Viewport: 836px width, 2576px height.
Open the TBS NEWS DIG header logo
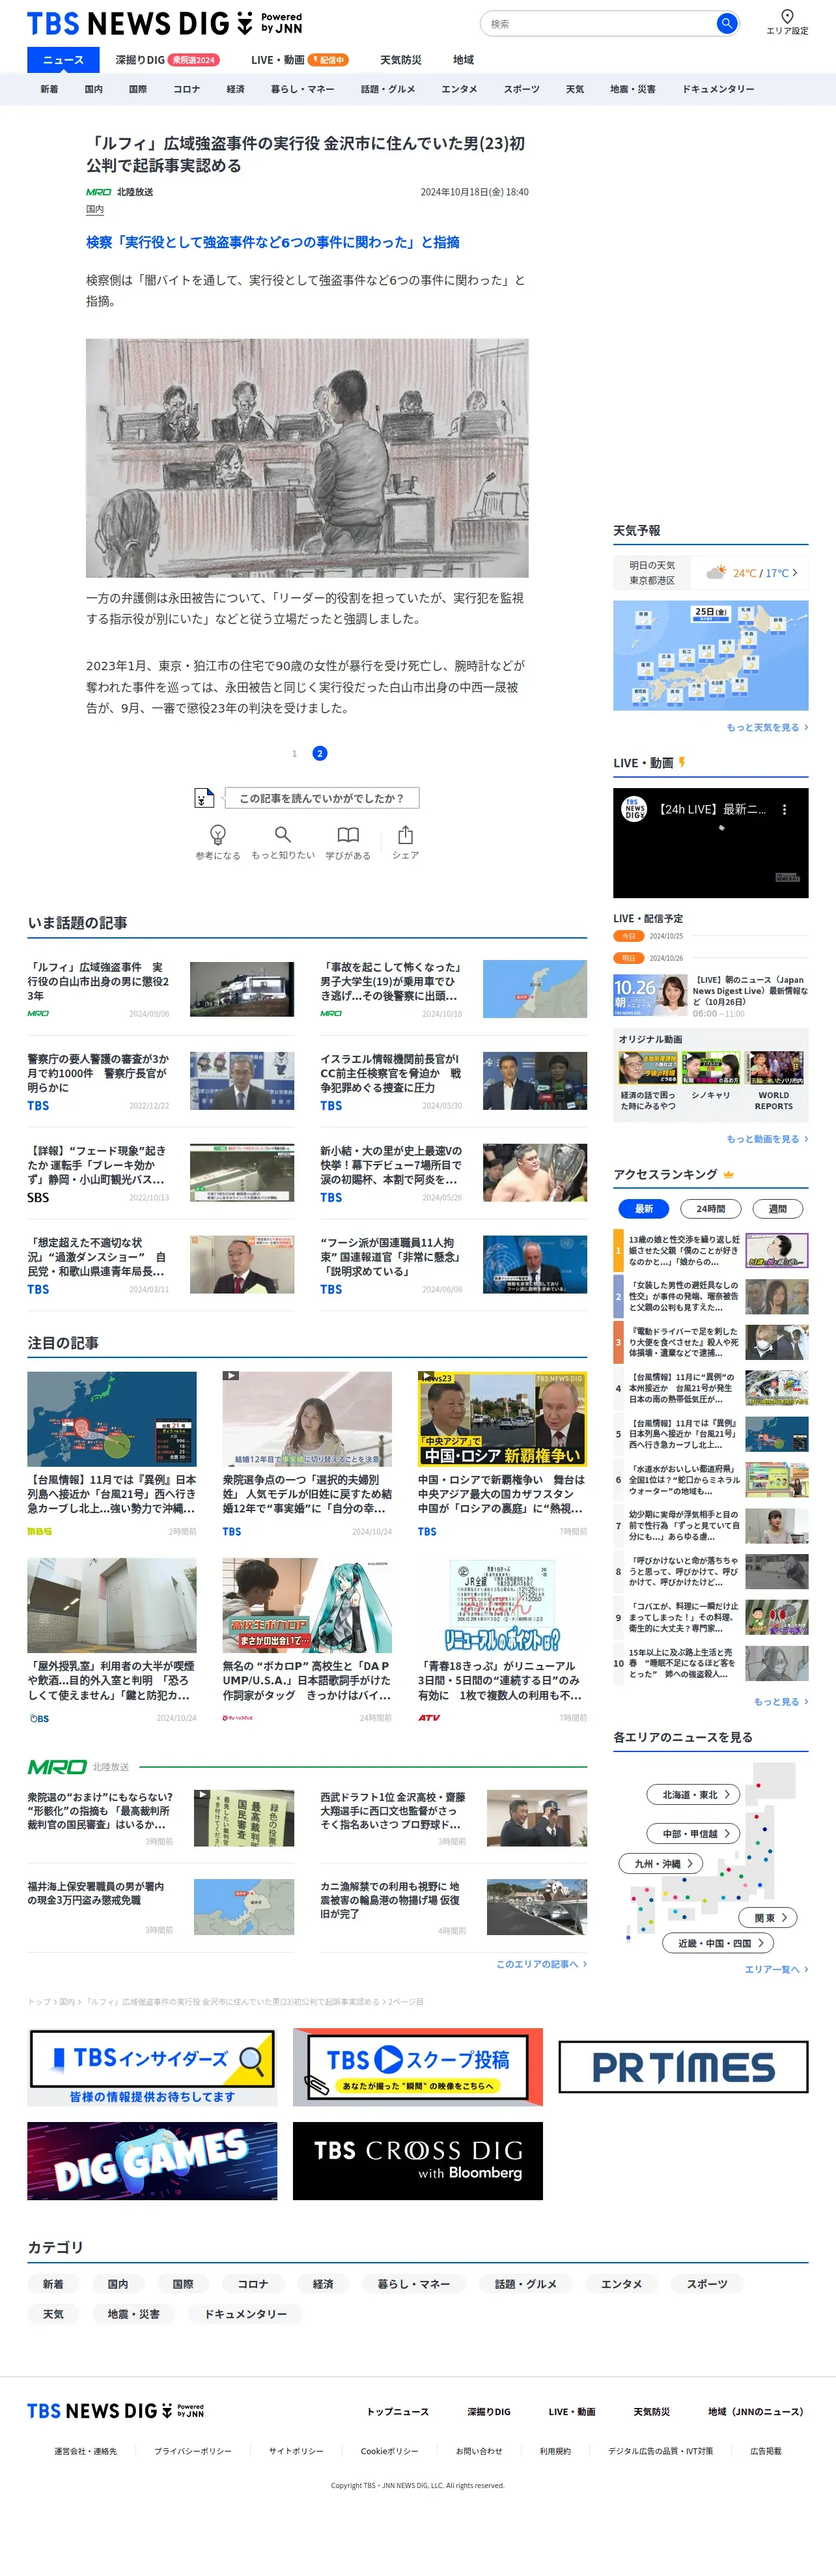(x=164, y=23)
